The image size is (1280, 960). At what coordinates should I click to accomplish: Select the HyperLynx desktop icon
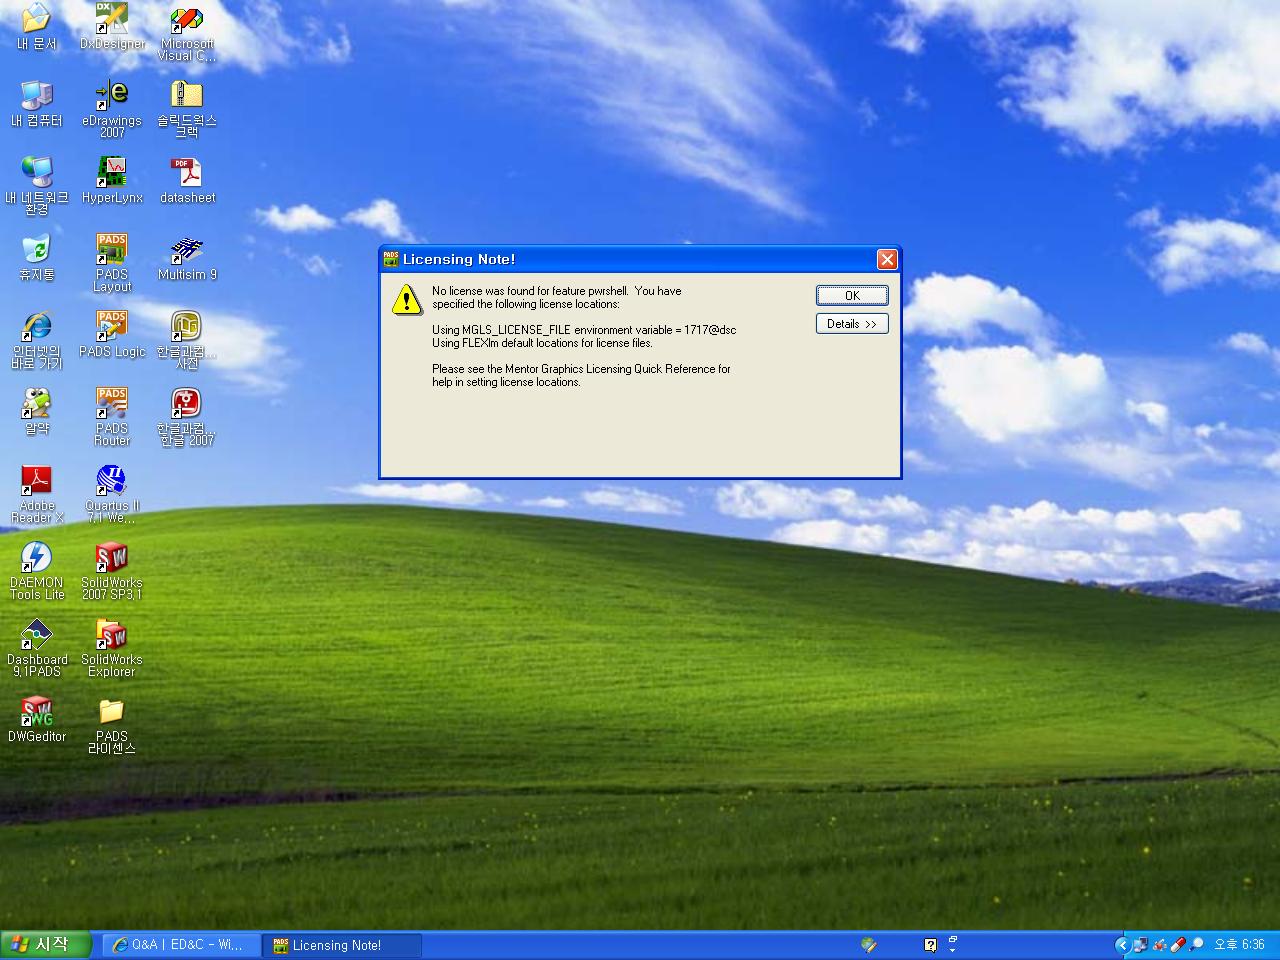coord(112,174)
